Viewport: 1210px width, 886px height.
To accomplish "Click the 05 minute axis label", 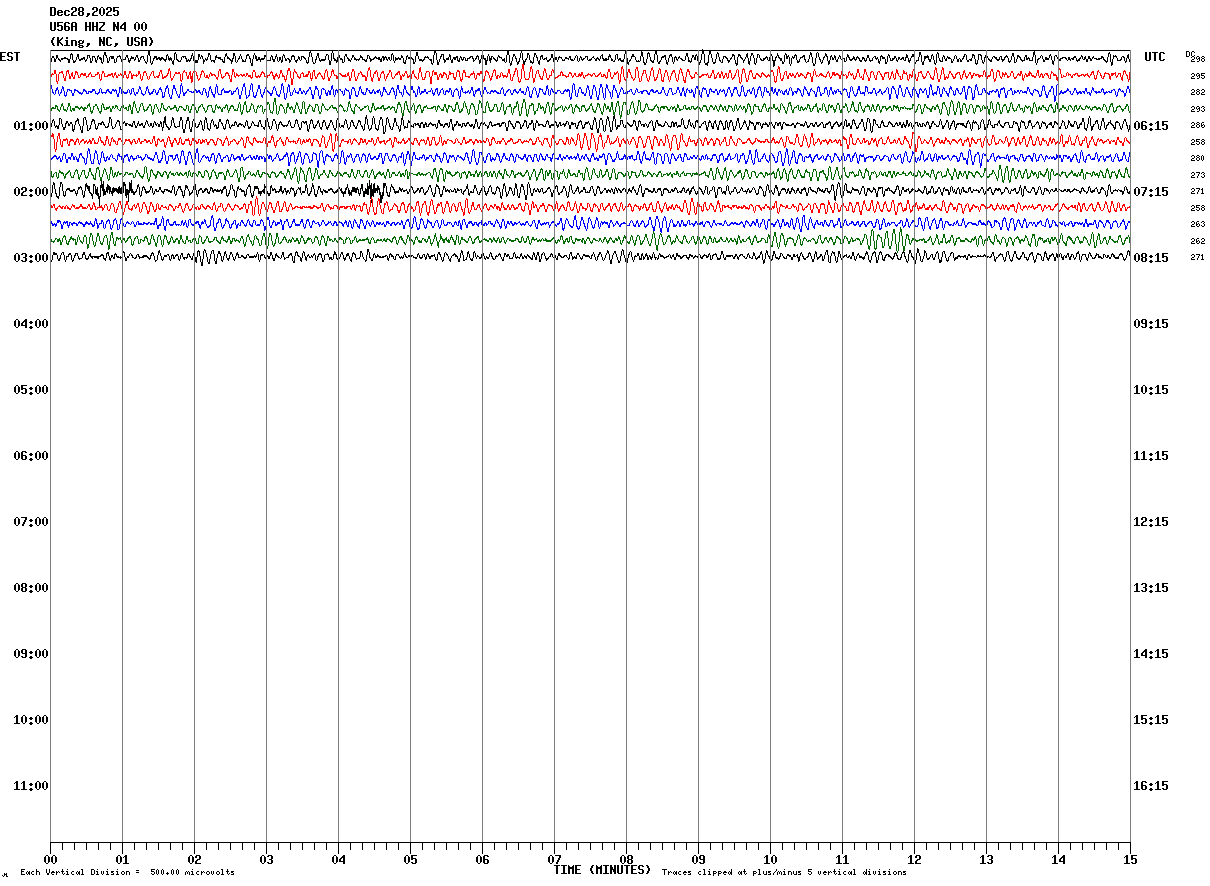I will 410,859.
